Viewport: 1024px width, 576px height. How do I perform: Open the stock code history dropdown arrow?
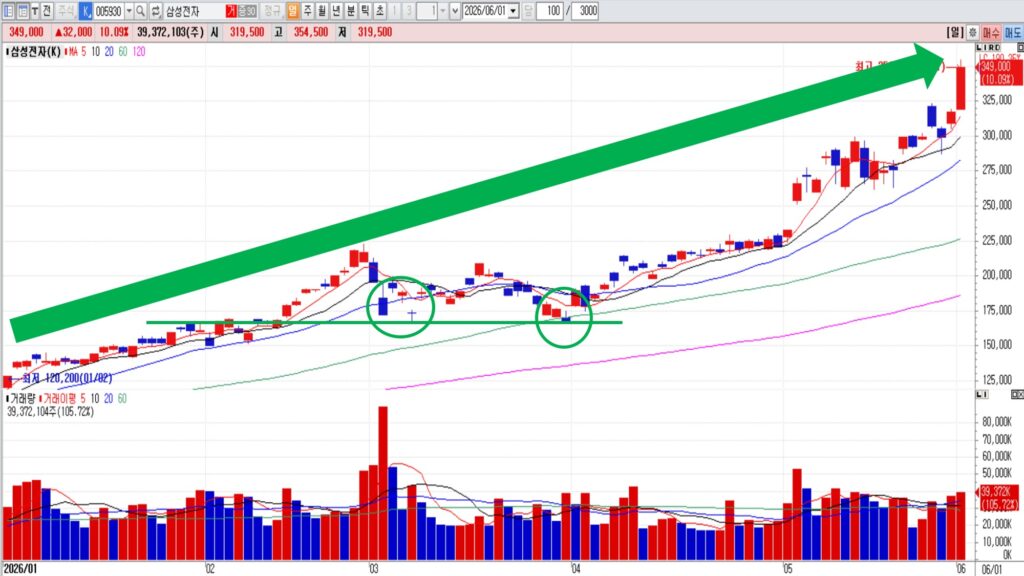[129, 11]
